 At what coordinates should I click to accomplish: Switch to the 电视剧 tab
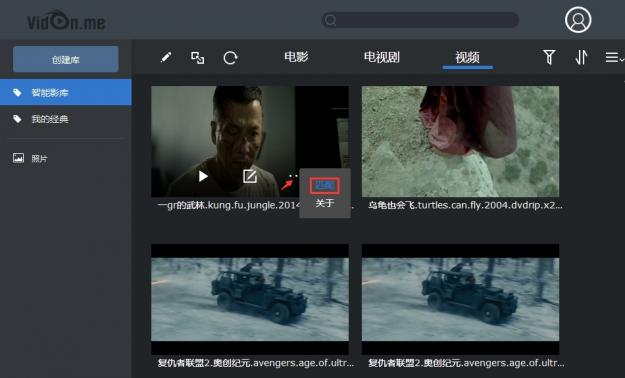(x=381, y=57)
